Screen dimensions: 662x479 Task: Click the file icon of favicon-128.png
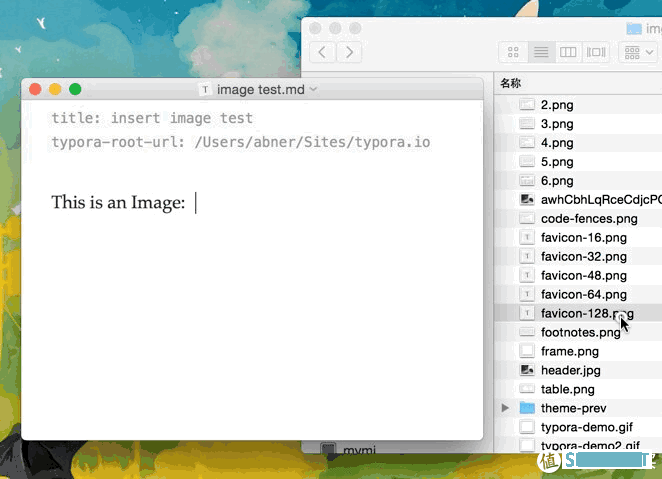tap(527, 313)
